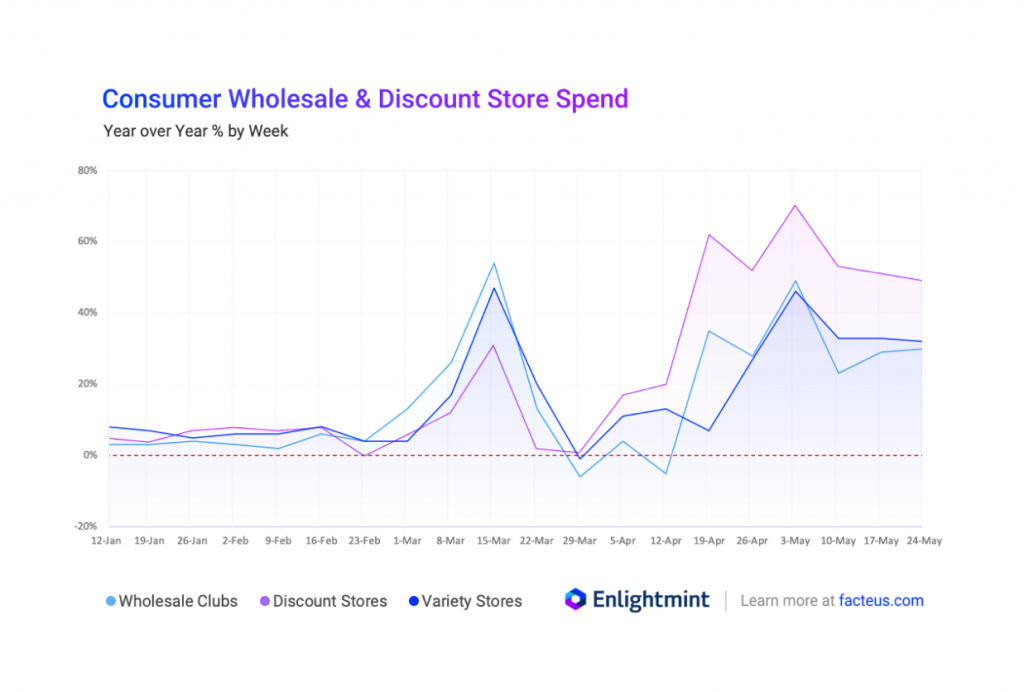Screen dimensions: 1024x692
Task: Select the Discount Stores point at 19-Apr
Action: (x=709, y=235)
